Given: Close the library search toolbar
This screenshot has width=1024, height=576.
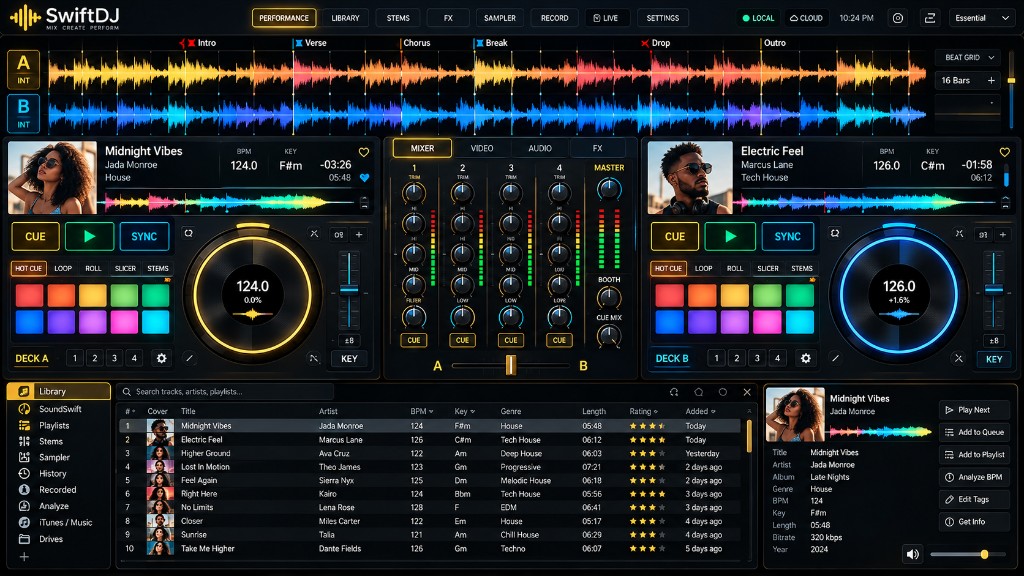Looking at the screenshot, I should tap(747, 392).
